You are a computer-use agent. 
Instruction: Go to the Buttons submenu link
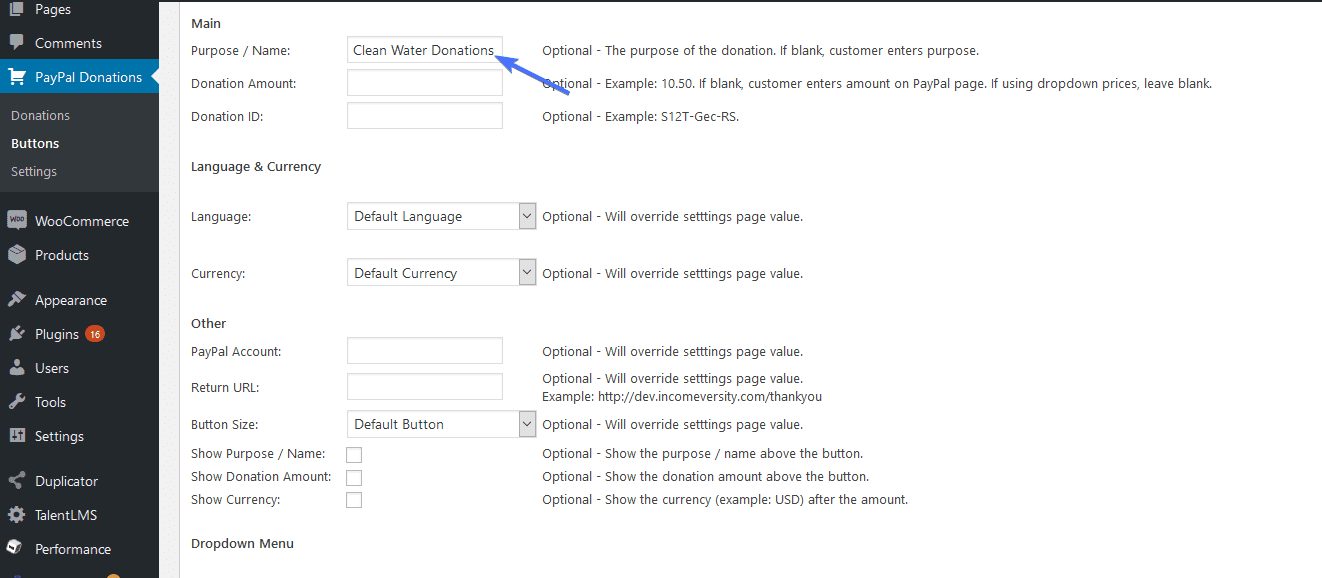[x=35, y=143]
